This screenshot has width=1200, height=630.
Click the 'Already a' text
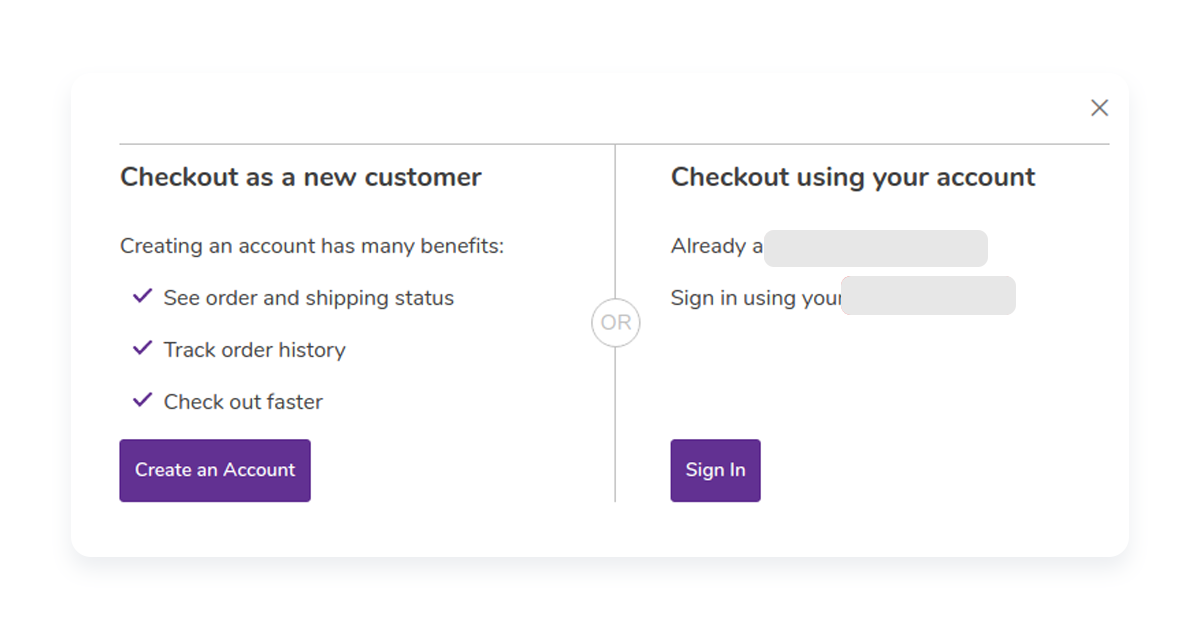point(717,246)
